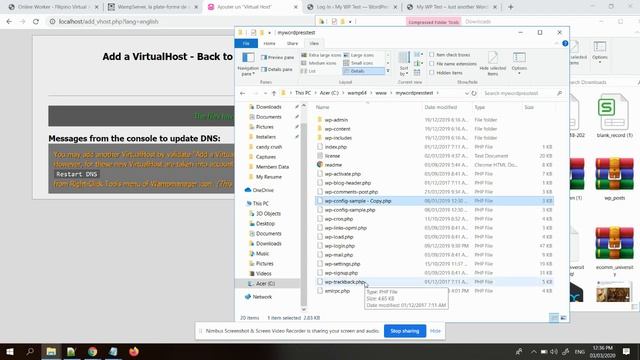Choose Large icons layout
Screen dimensions: 640x360
(x=359, y=55)
